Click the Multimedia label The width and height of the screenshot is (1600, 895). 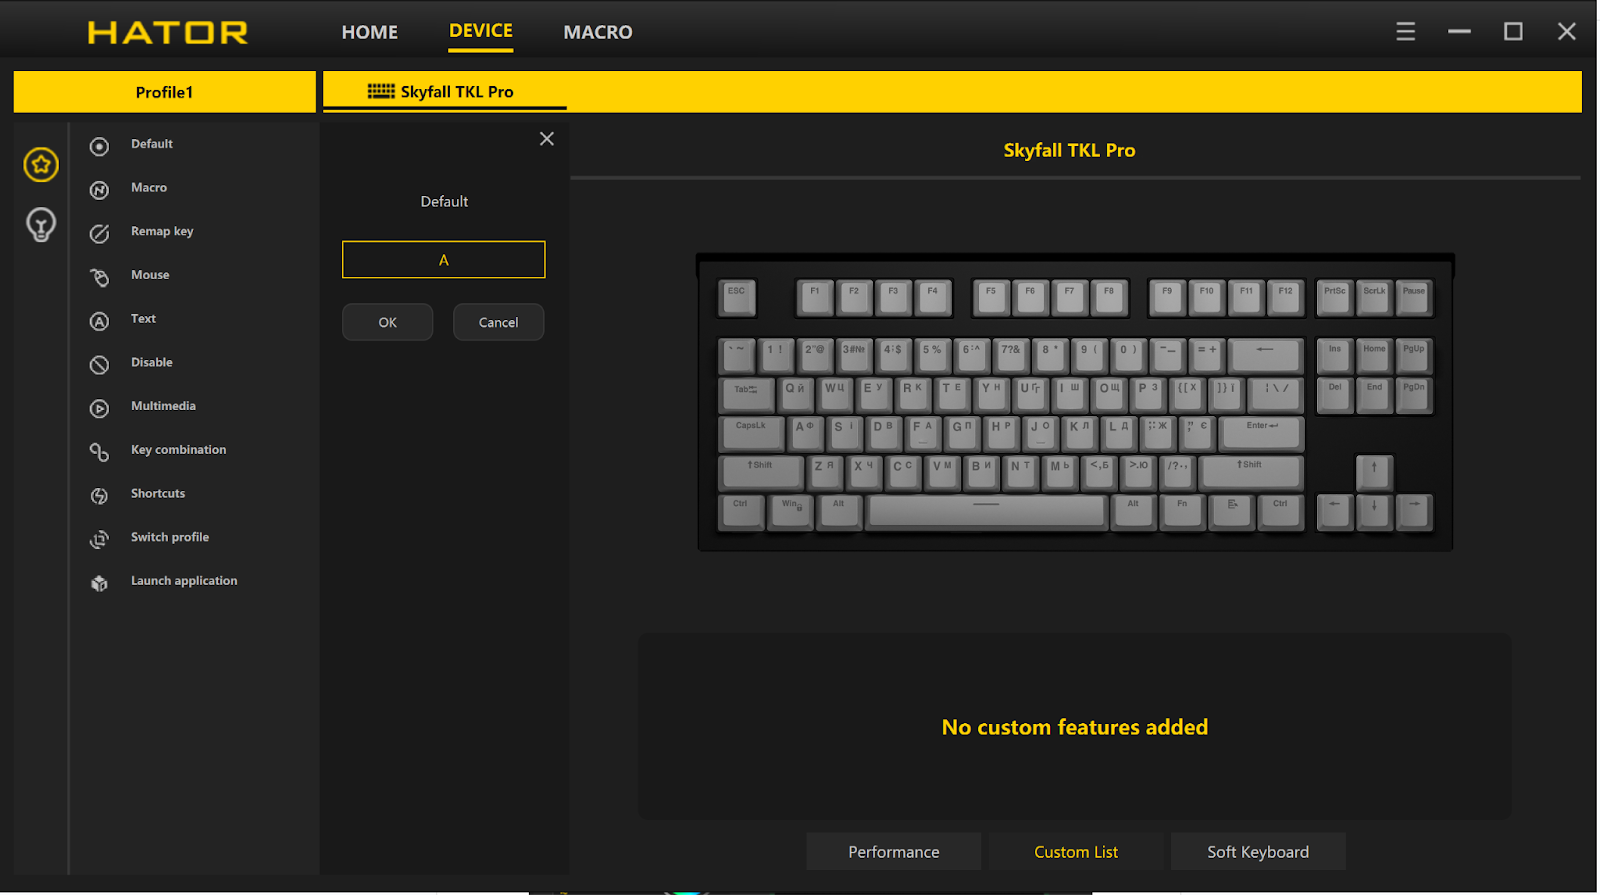click(x=163, y=406)
